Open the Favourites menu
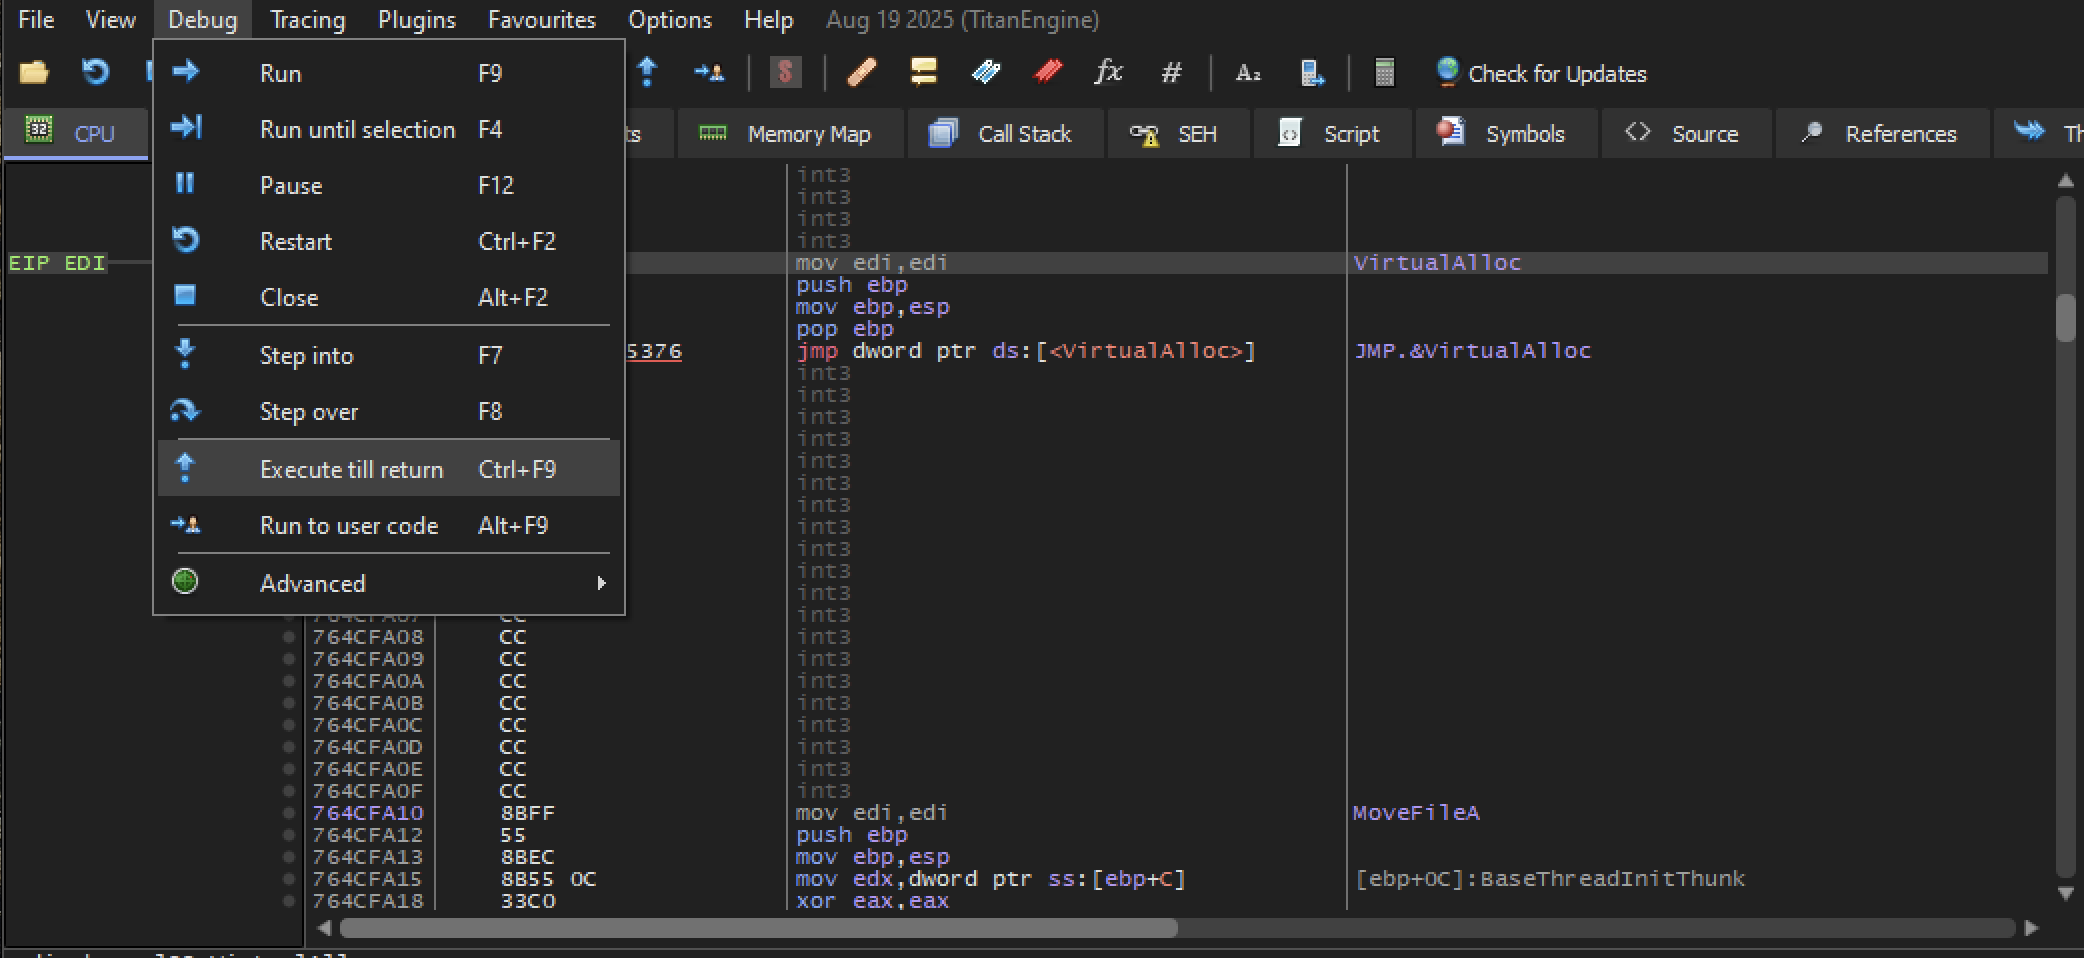 [541, 20]
